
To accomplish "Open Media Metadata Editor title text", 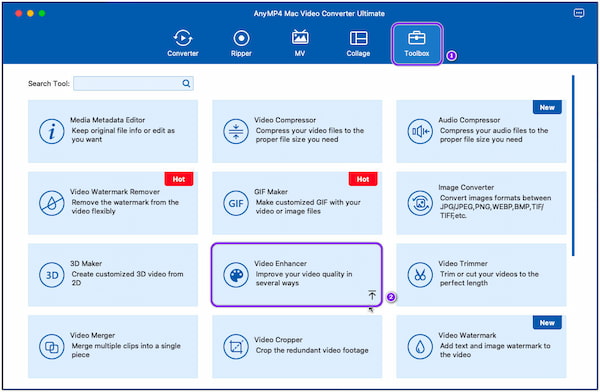I will point(108,120).
